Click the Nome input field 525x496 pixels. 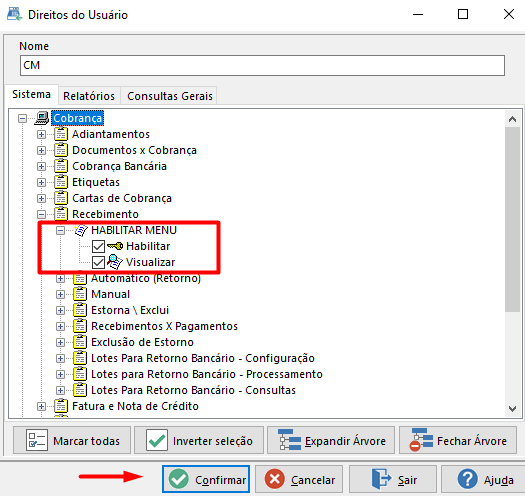pos(262,65)
